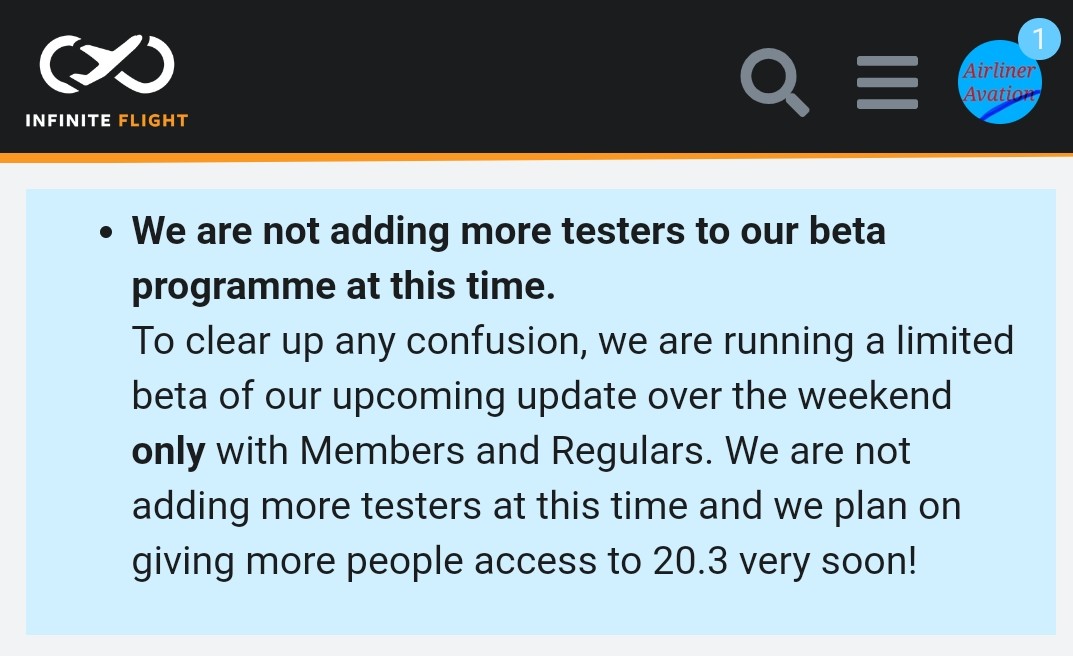1073x656 pixels.
Task: Click the orange FLIGHT word in wordmark
Action: pyautogui.click(x=153, y=121)
